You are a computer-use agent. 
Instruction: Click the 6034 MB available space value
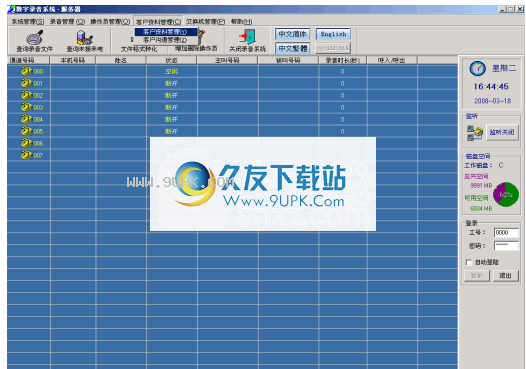[481, 208]
